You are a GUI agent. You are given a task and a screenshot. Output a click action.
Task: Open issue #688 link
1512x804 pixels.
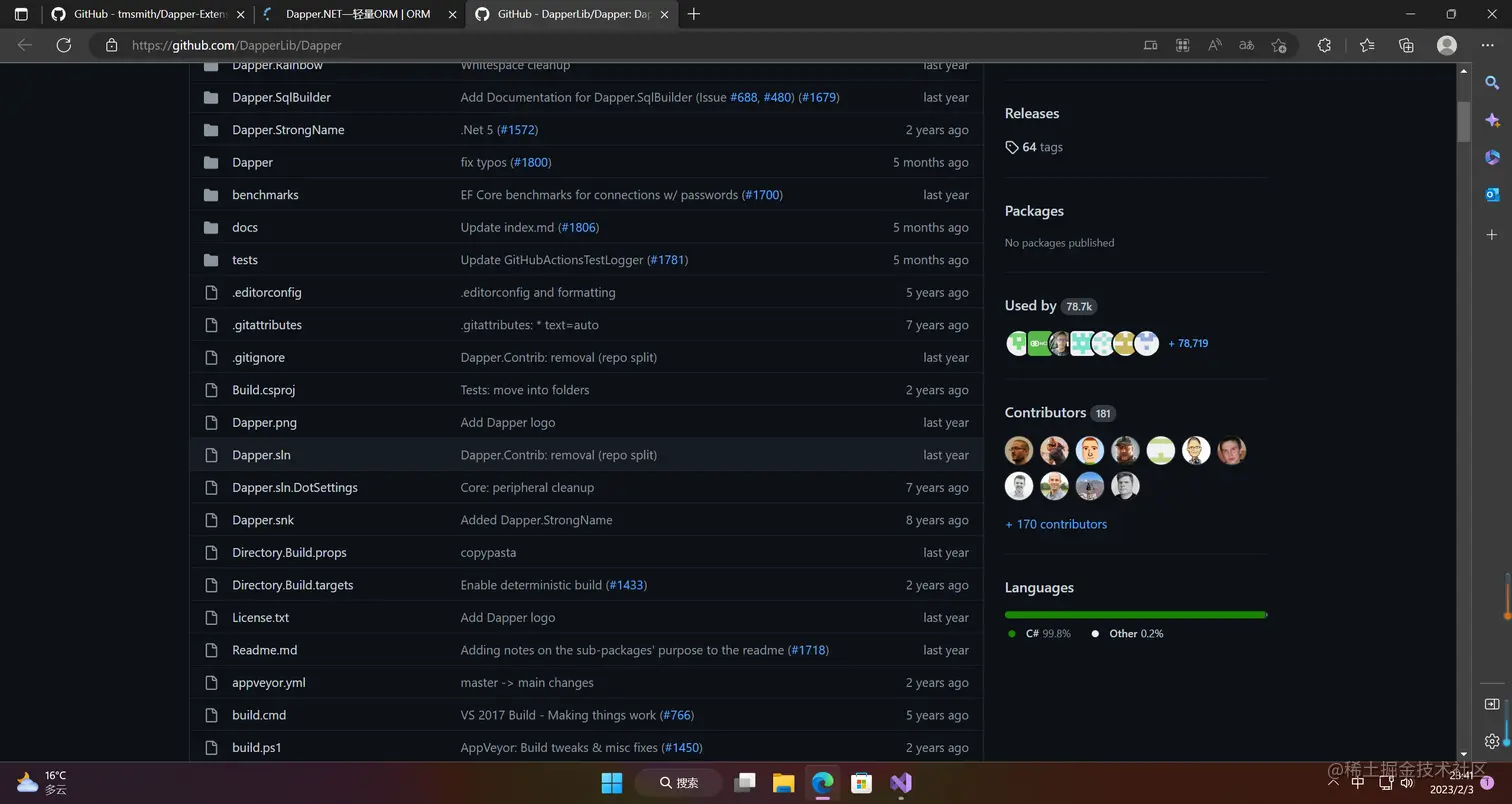(x=743, y=97)
